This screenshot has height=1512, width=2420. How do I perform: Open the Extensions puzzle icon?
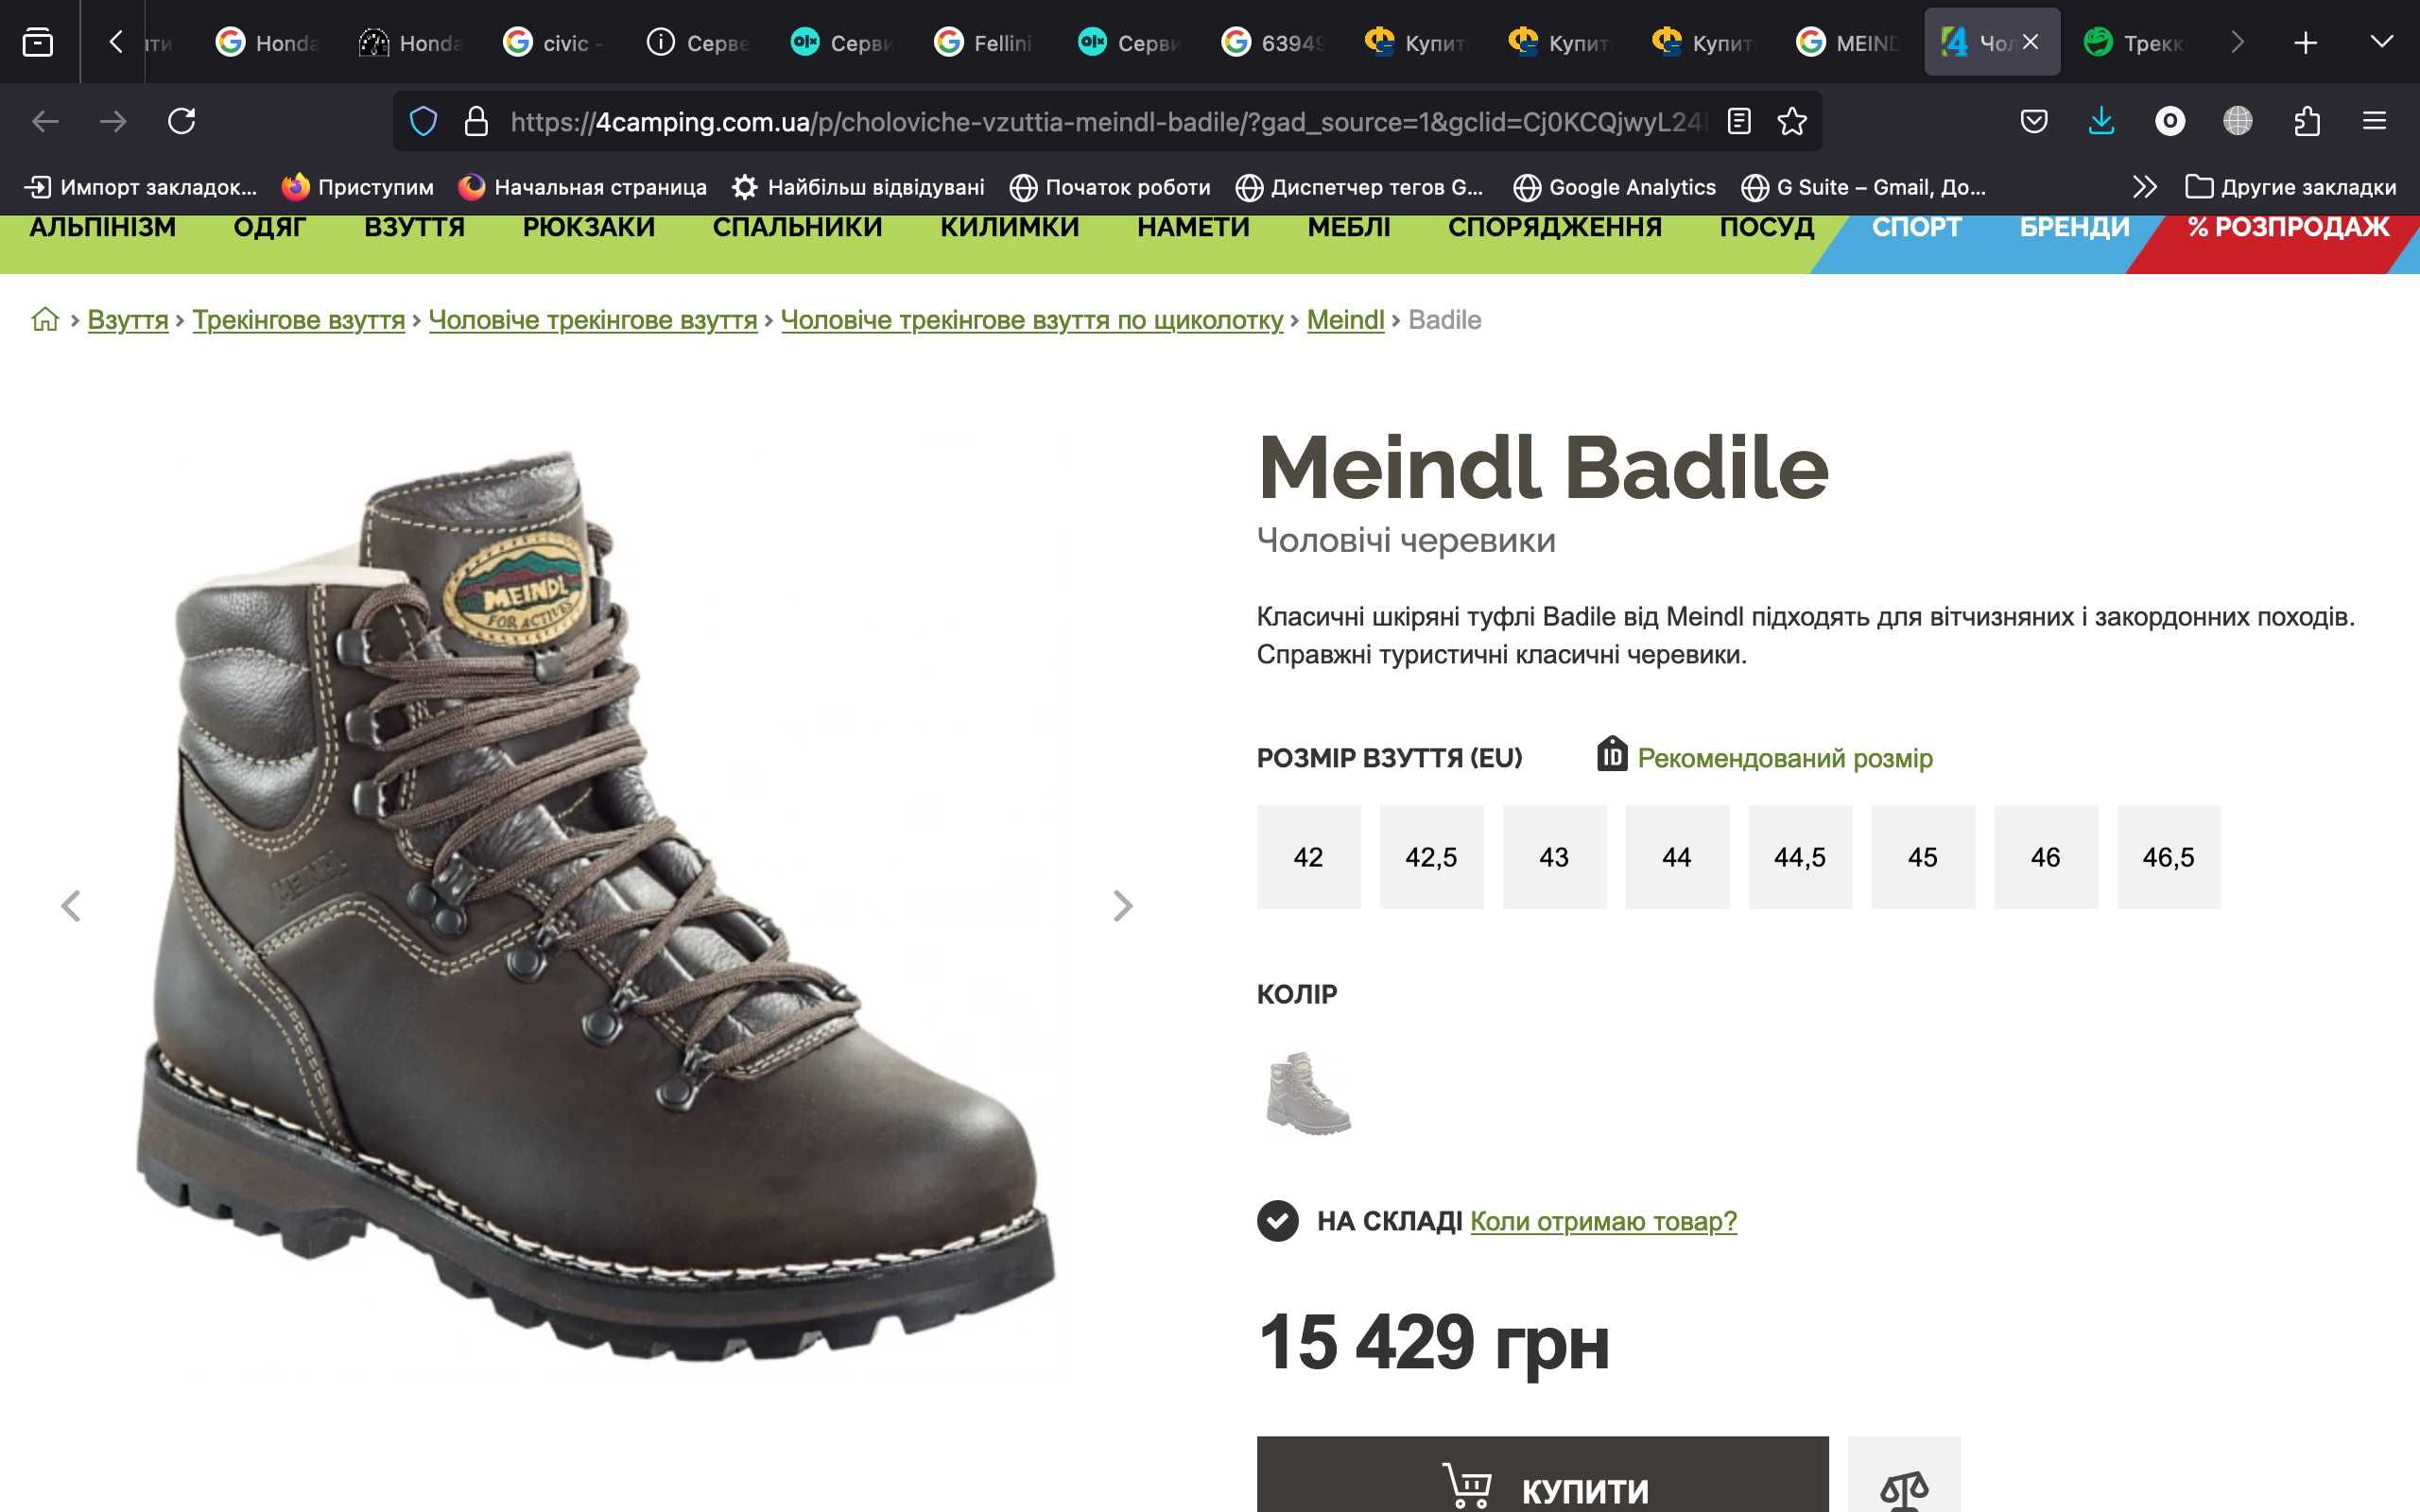tap(2306, 122)
